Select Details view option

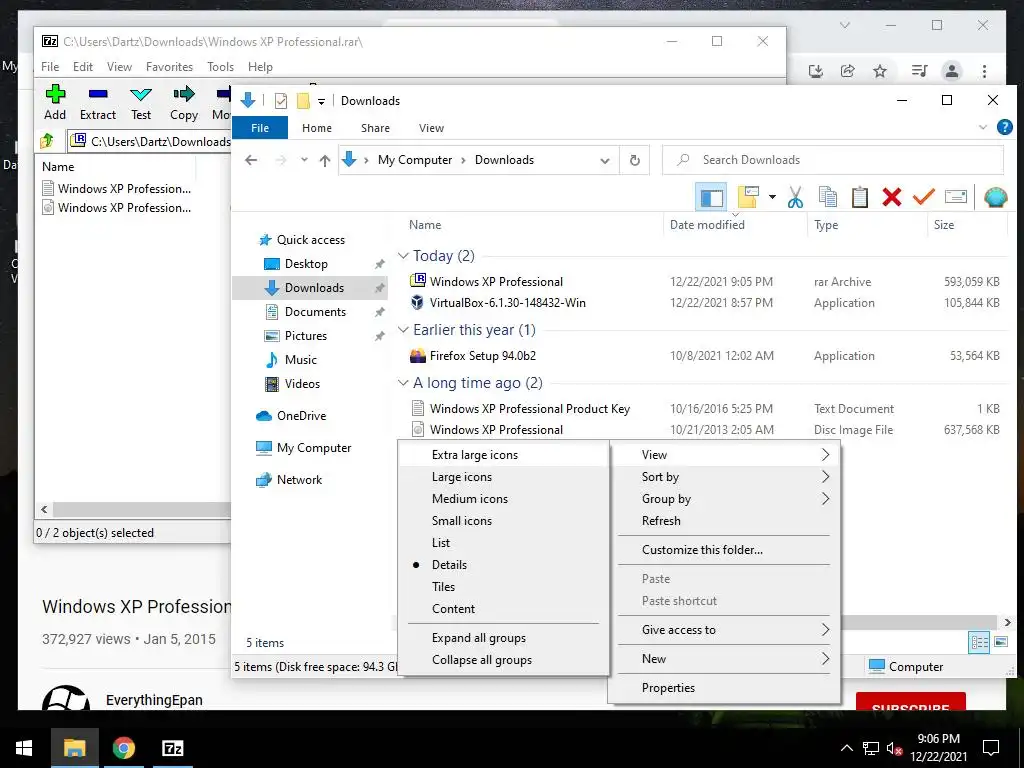coord(504,565)
